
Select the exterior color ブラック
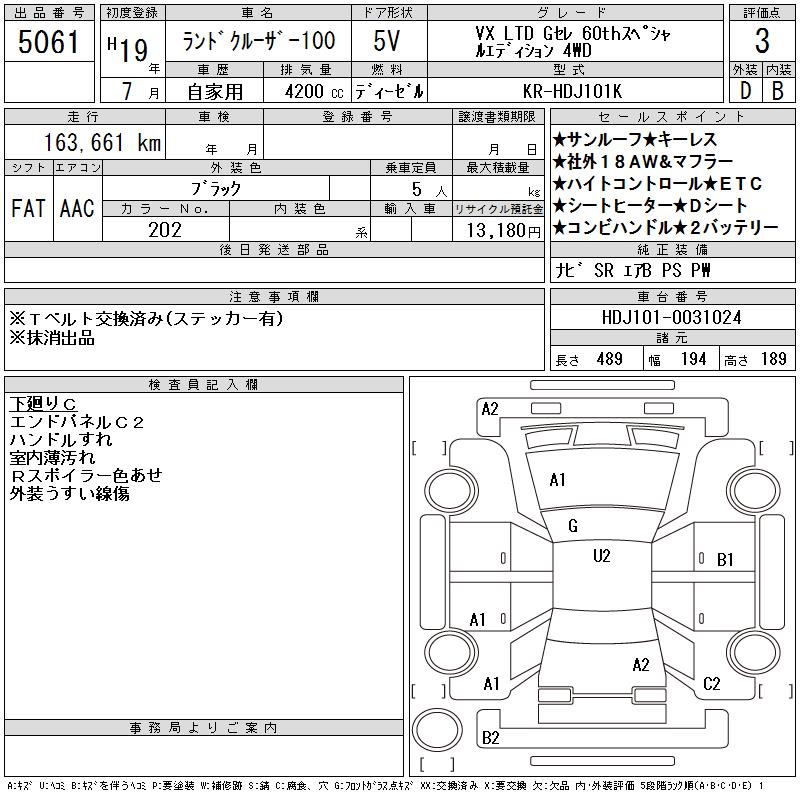coord(216,189)
